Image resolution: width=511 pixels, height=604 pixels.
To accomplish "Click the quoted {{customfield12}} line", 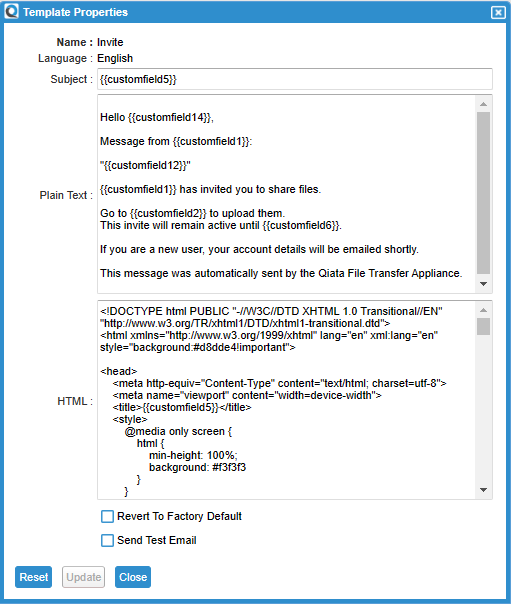I will [x=145, y=165].
